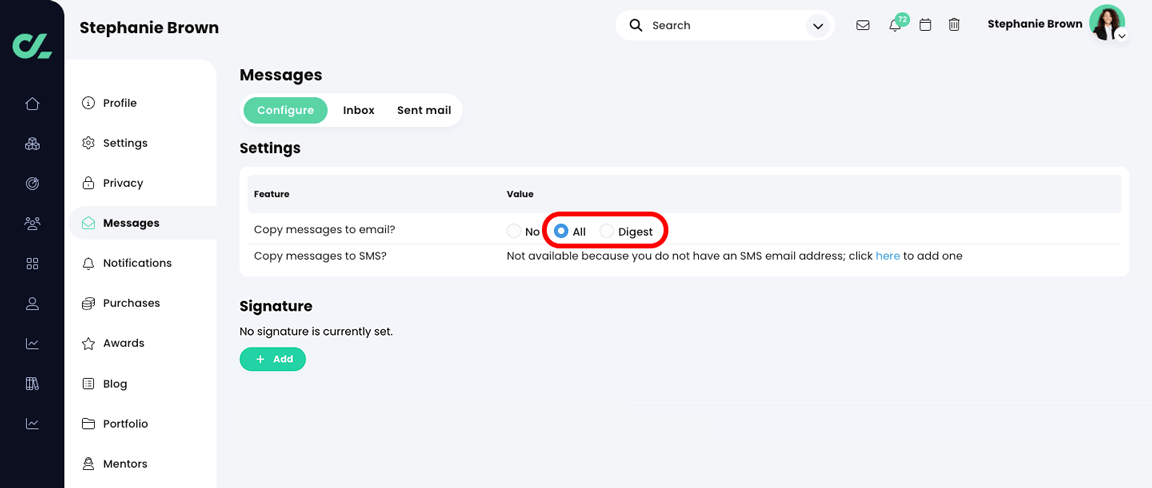Open Blog in sidebar menu
Image resolution: width=1152 pixels, height=488 pixels.
click(115, 384)
